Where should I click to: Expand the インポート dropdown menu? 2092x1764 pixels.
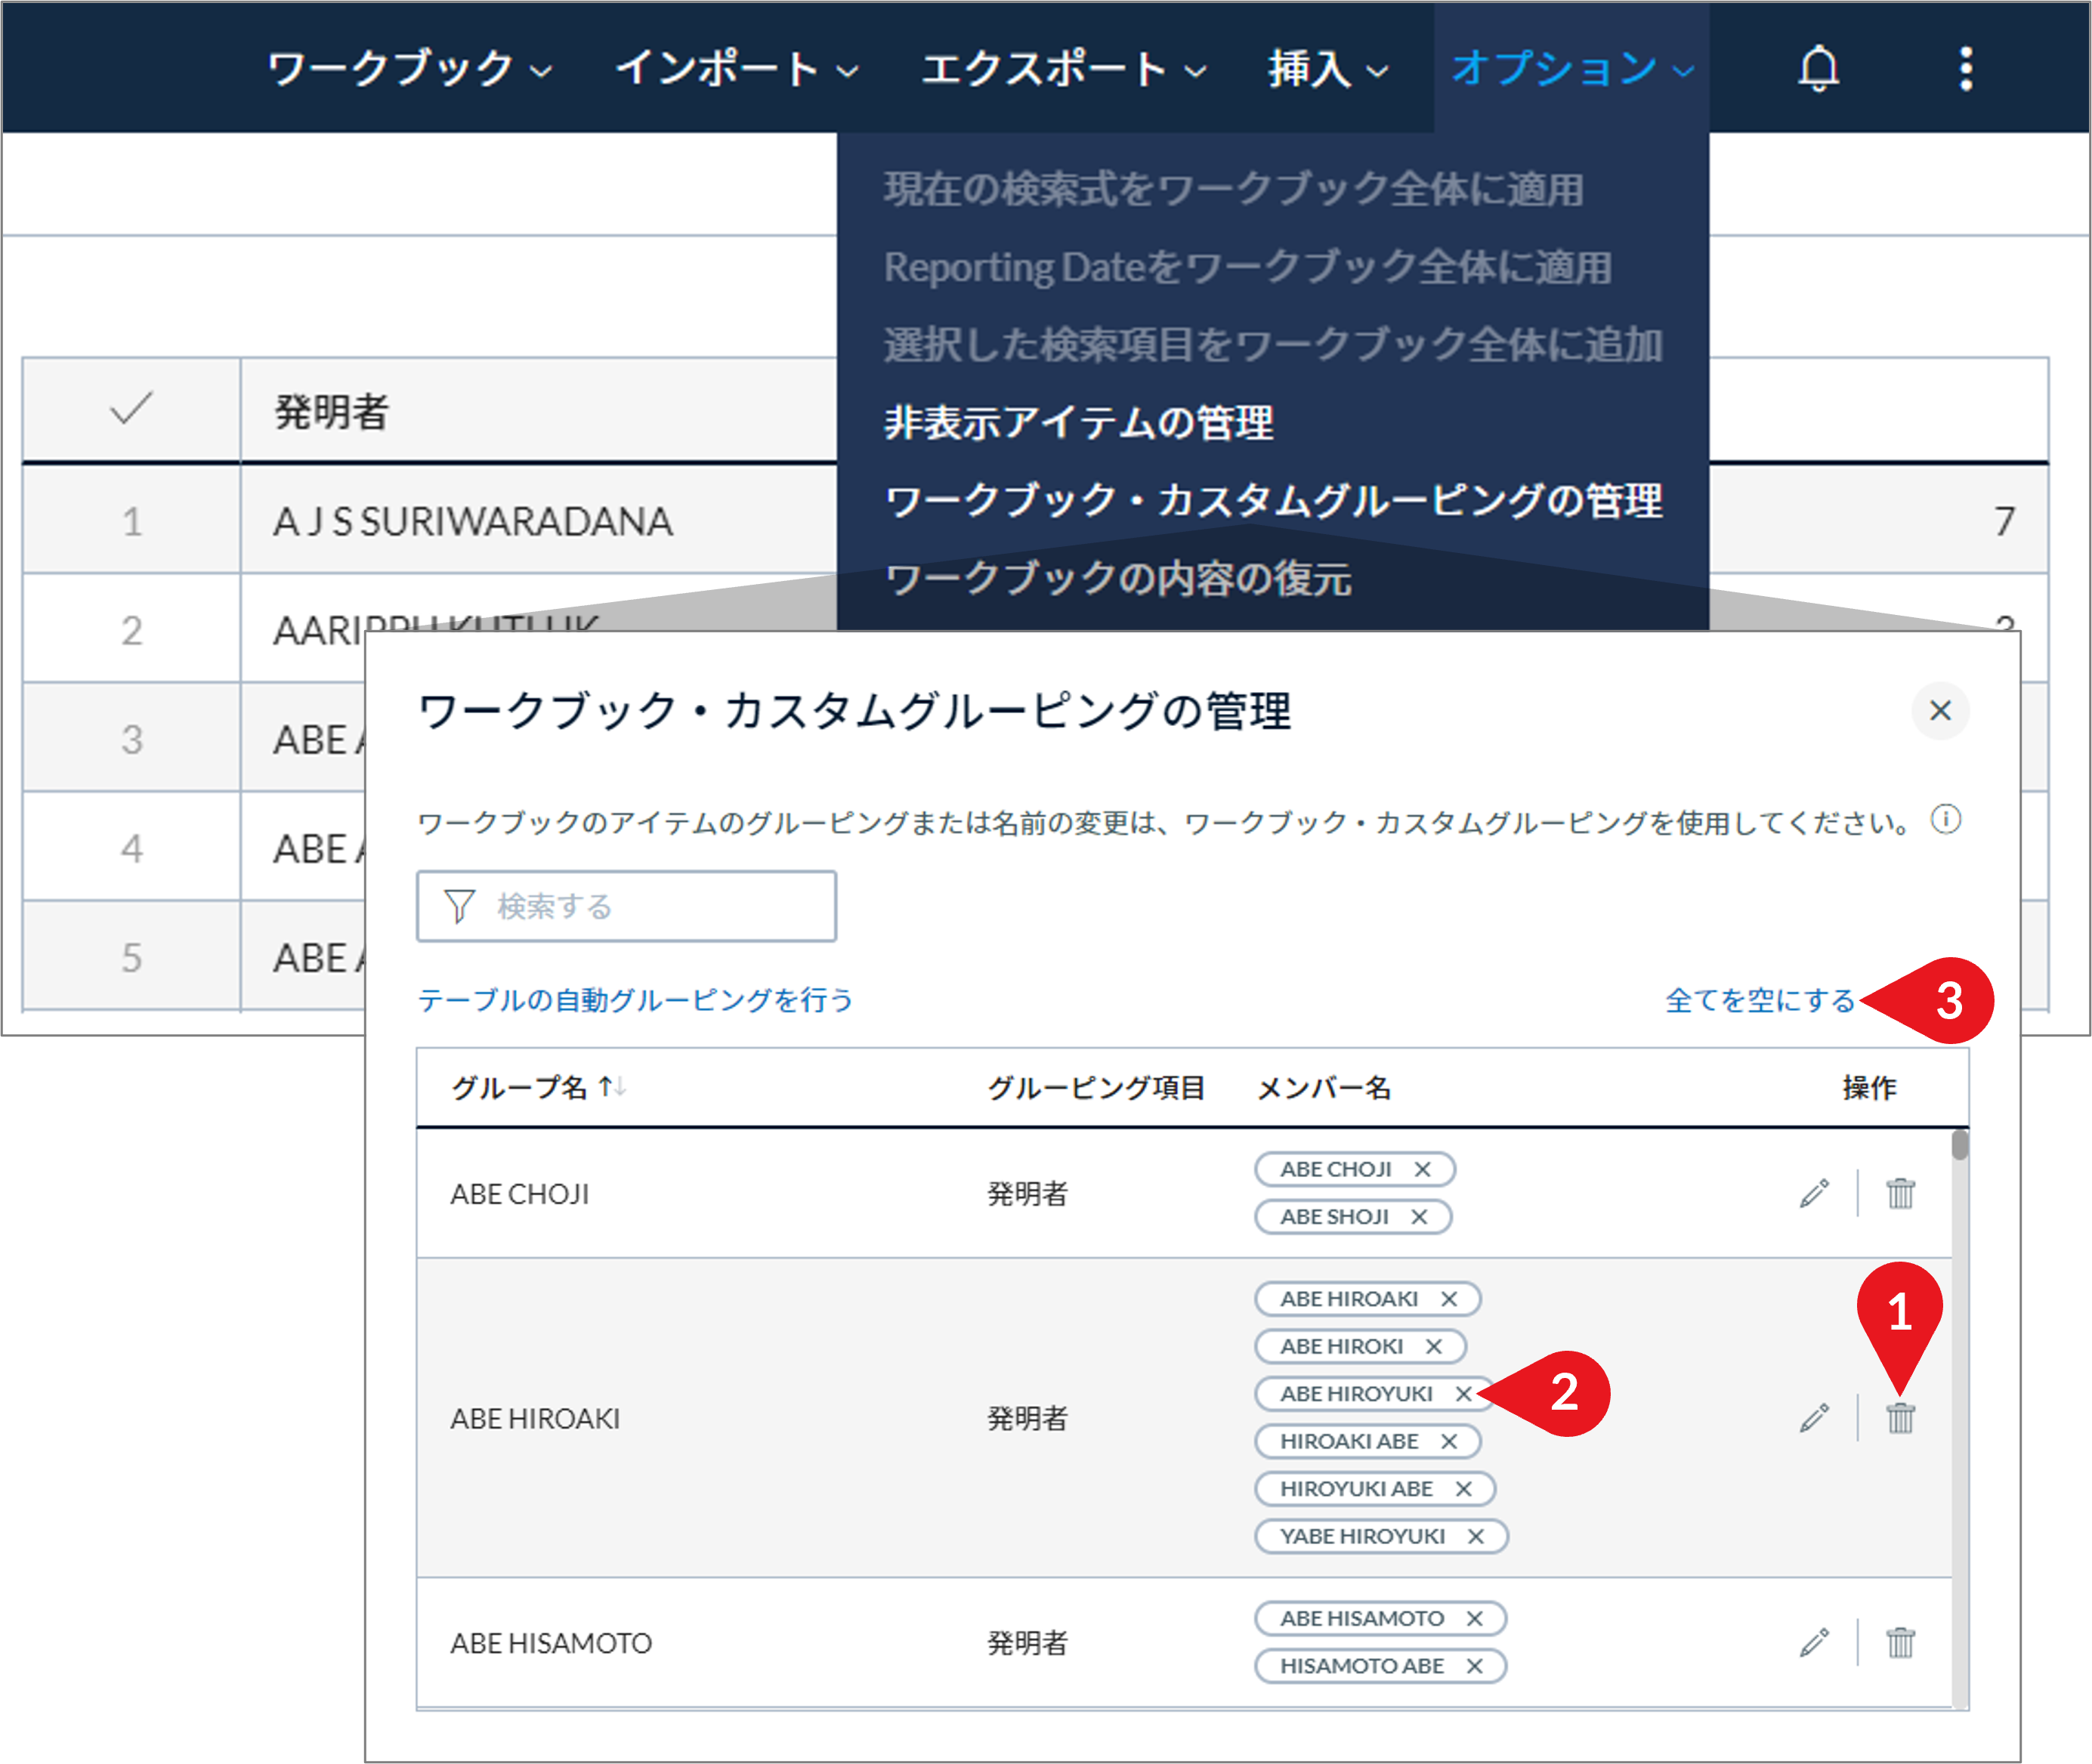pos(737,69)
